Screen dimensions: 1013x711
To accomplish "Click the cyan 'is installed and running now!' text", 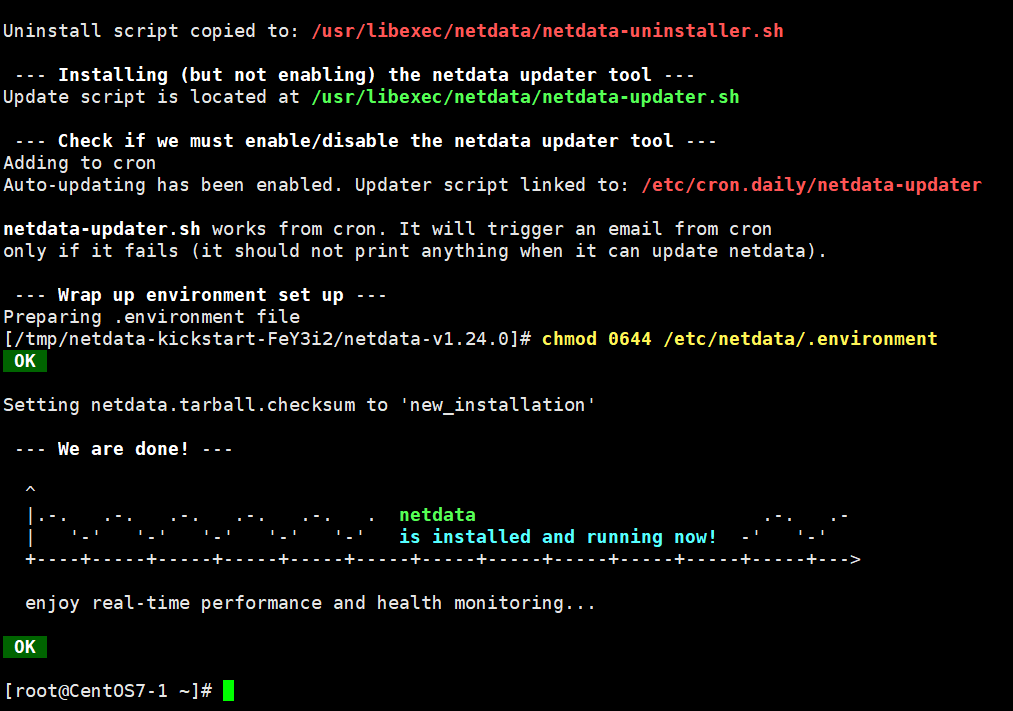I will click(557, 537).
